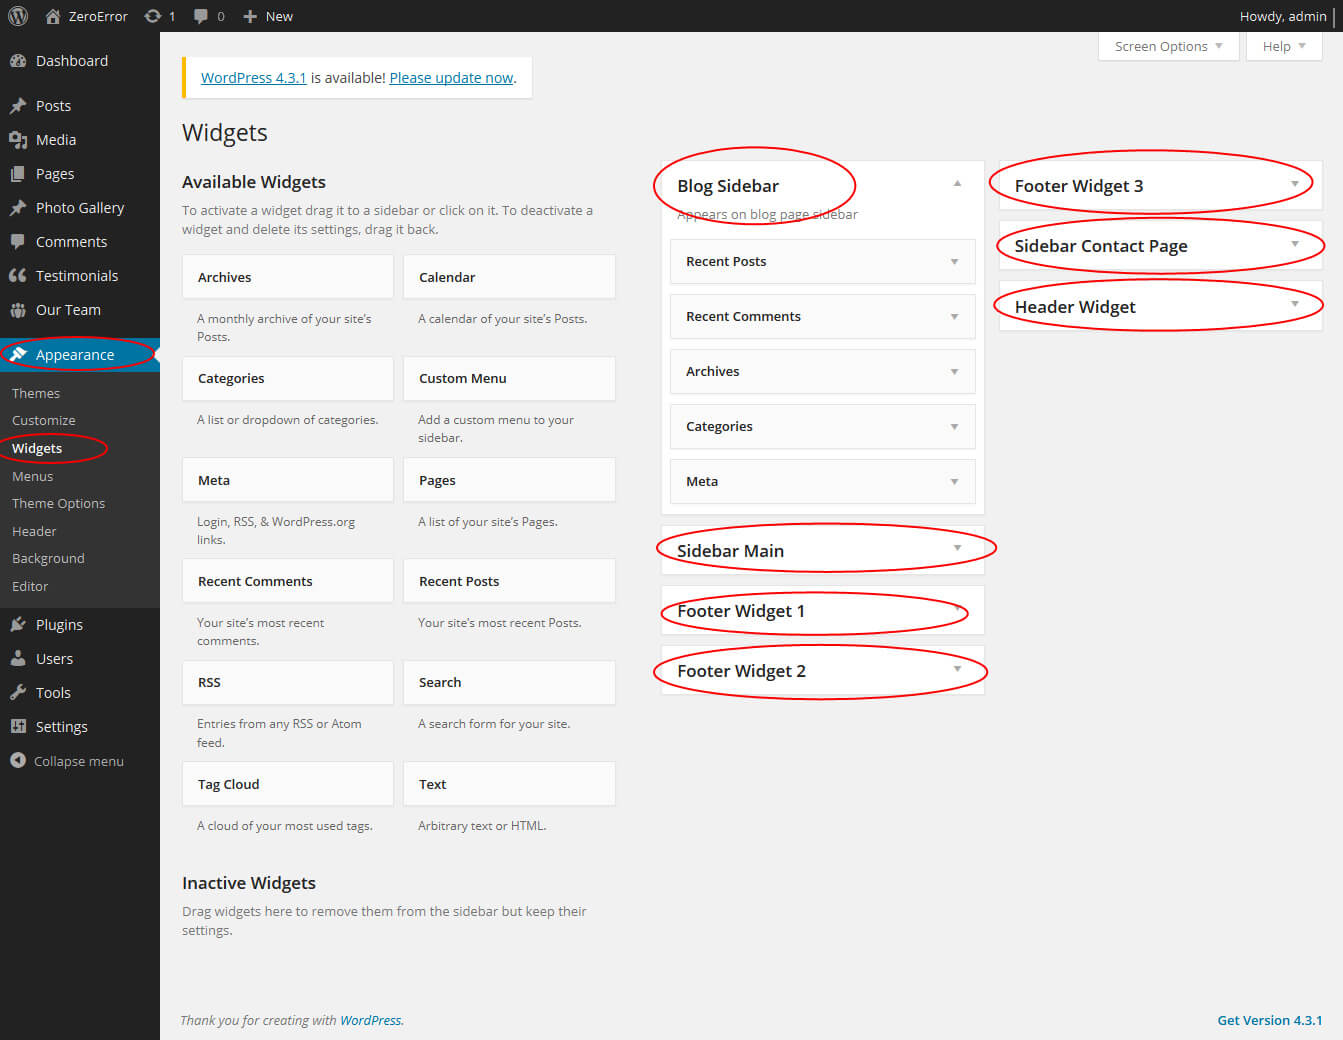
Task: Click the Users person icon
Action: point(18,659)
